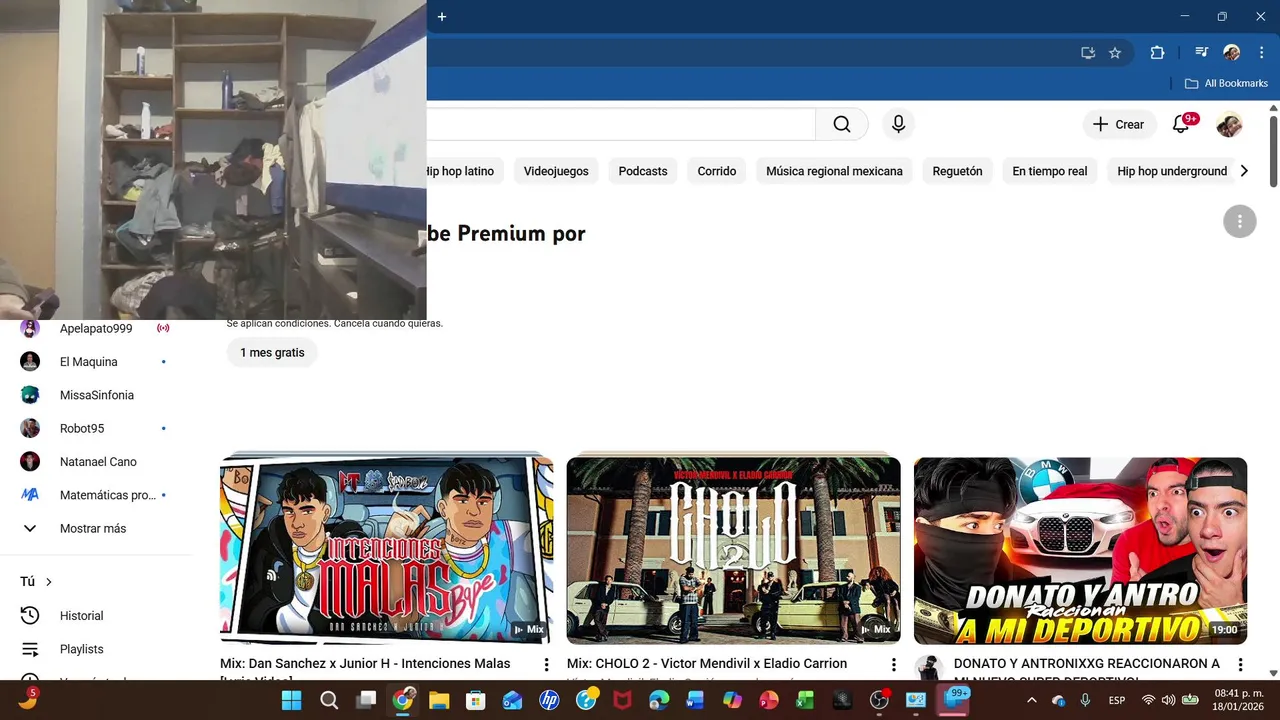The height and width of the screenshot is (720, 1280).
Task: Start voice search with microphone icon
Action: (898, 124)
